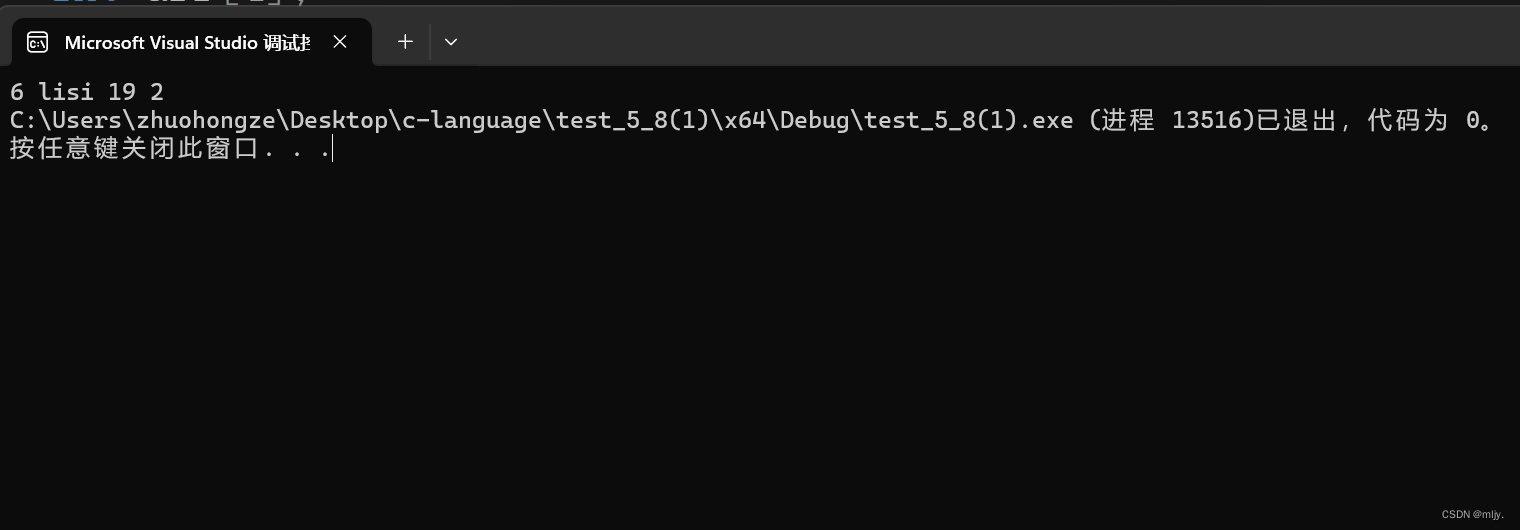The height and width of the screenshot is (530, 1520).
Task: Click the terminal icon in the tab
Action: click(x=38, y=42)
